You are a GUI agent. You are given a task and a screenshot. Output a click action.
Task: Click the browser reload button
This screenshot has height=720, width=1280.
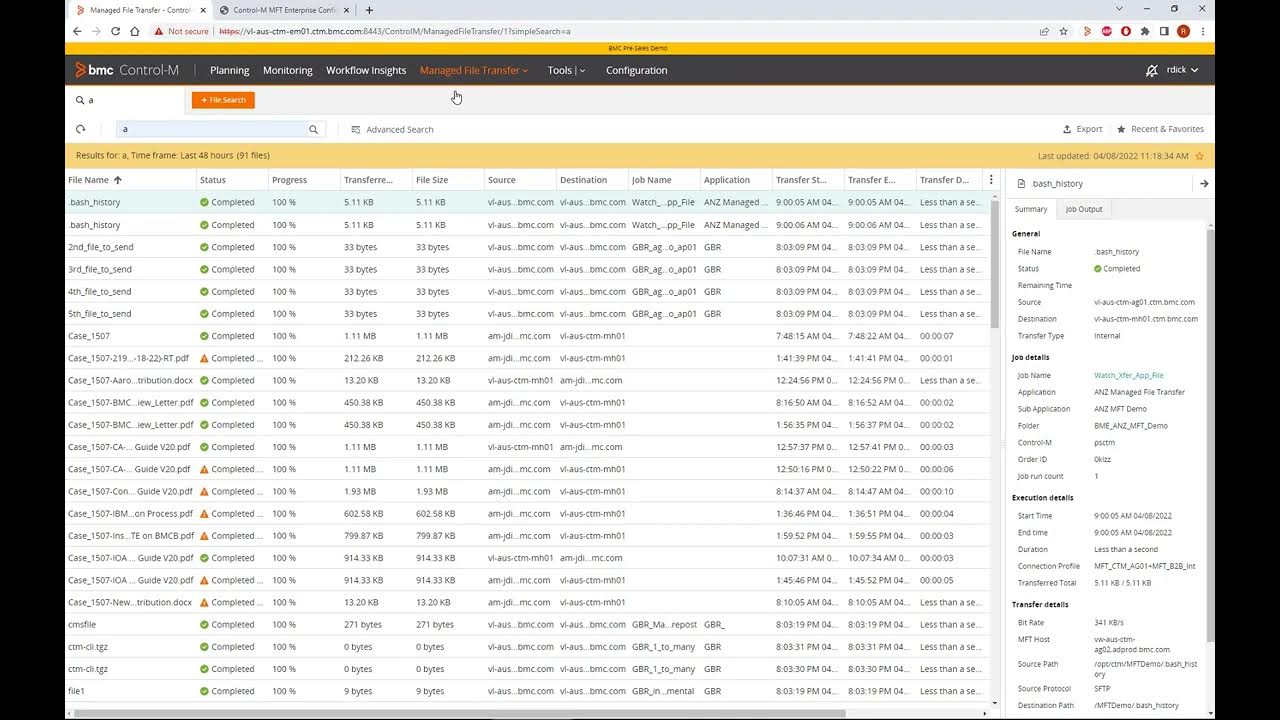(116, 31)
